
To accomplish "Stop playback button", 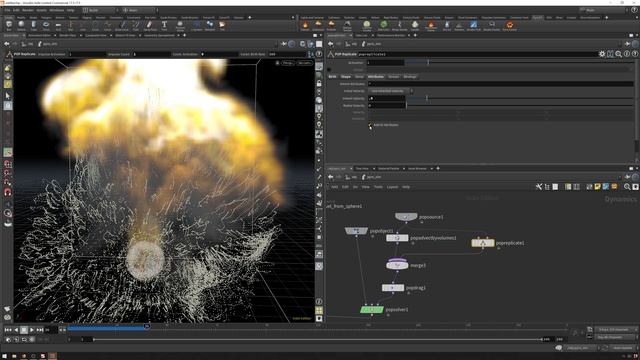I will [24, 330].
